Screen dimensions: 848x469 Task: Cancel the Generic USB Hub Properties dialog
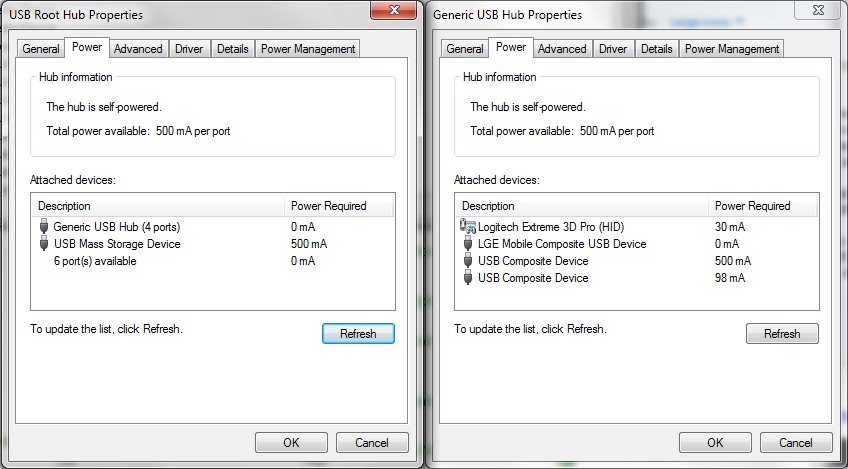point(796,442)
